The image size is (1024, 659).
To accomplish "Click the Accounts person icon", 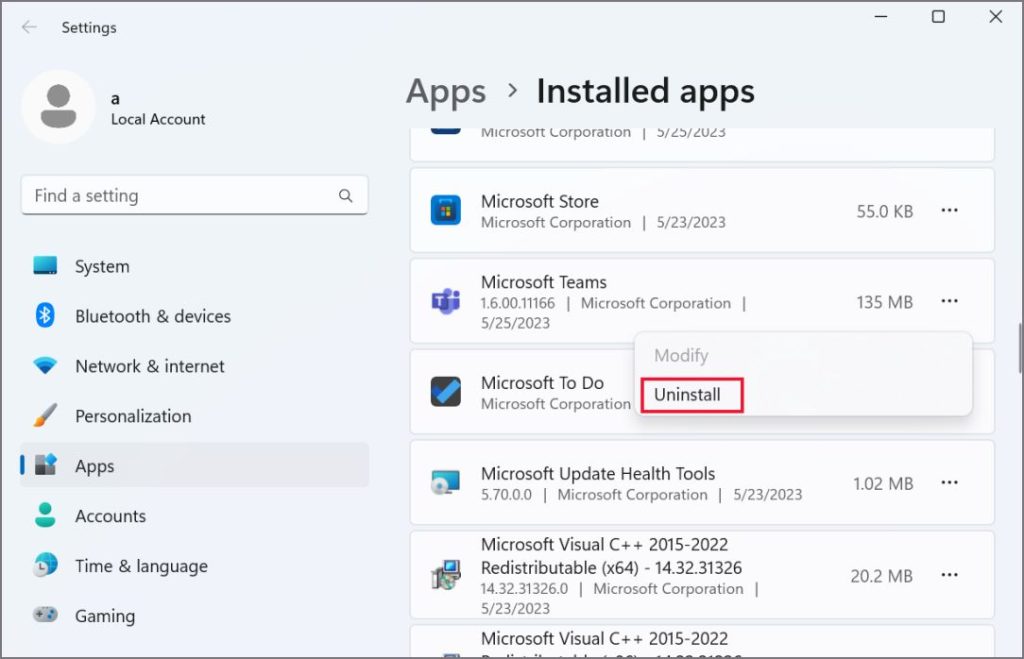I will tap(45, 515).
